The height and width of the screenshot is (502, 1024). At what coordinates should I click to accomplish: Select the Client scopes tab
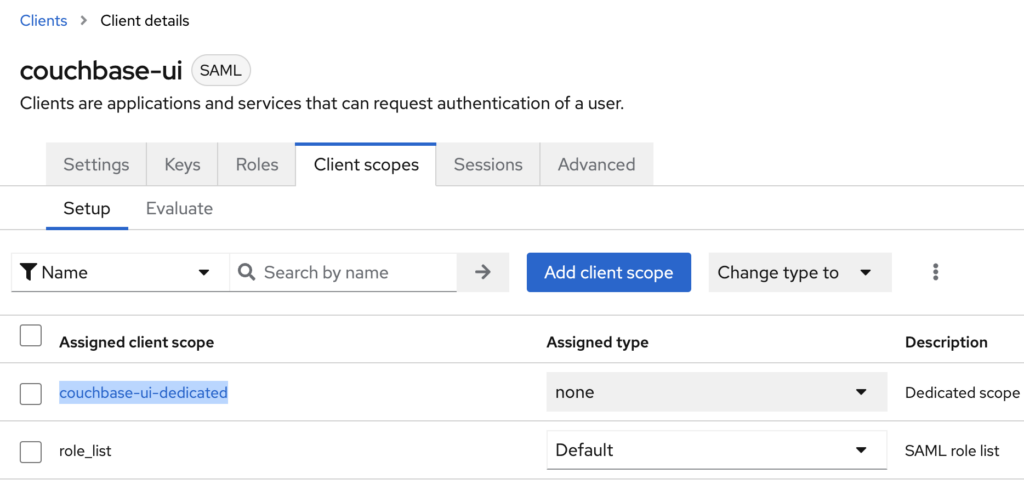point(366,165)
